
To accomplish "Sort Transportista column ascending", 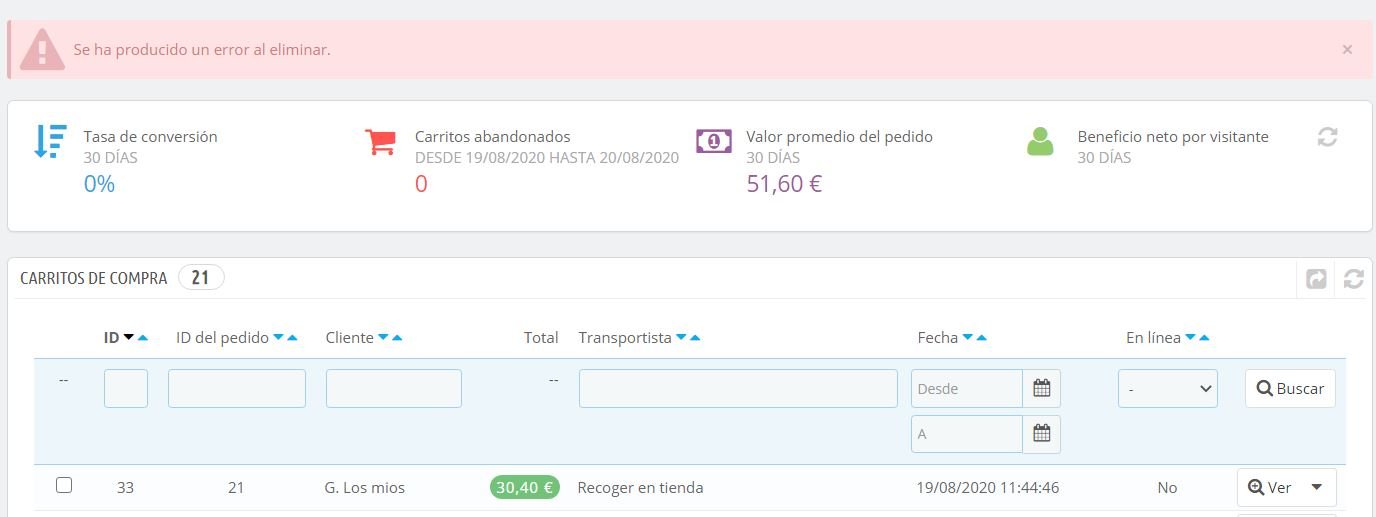I will coord(695,338).
